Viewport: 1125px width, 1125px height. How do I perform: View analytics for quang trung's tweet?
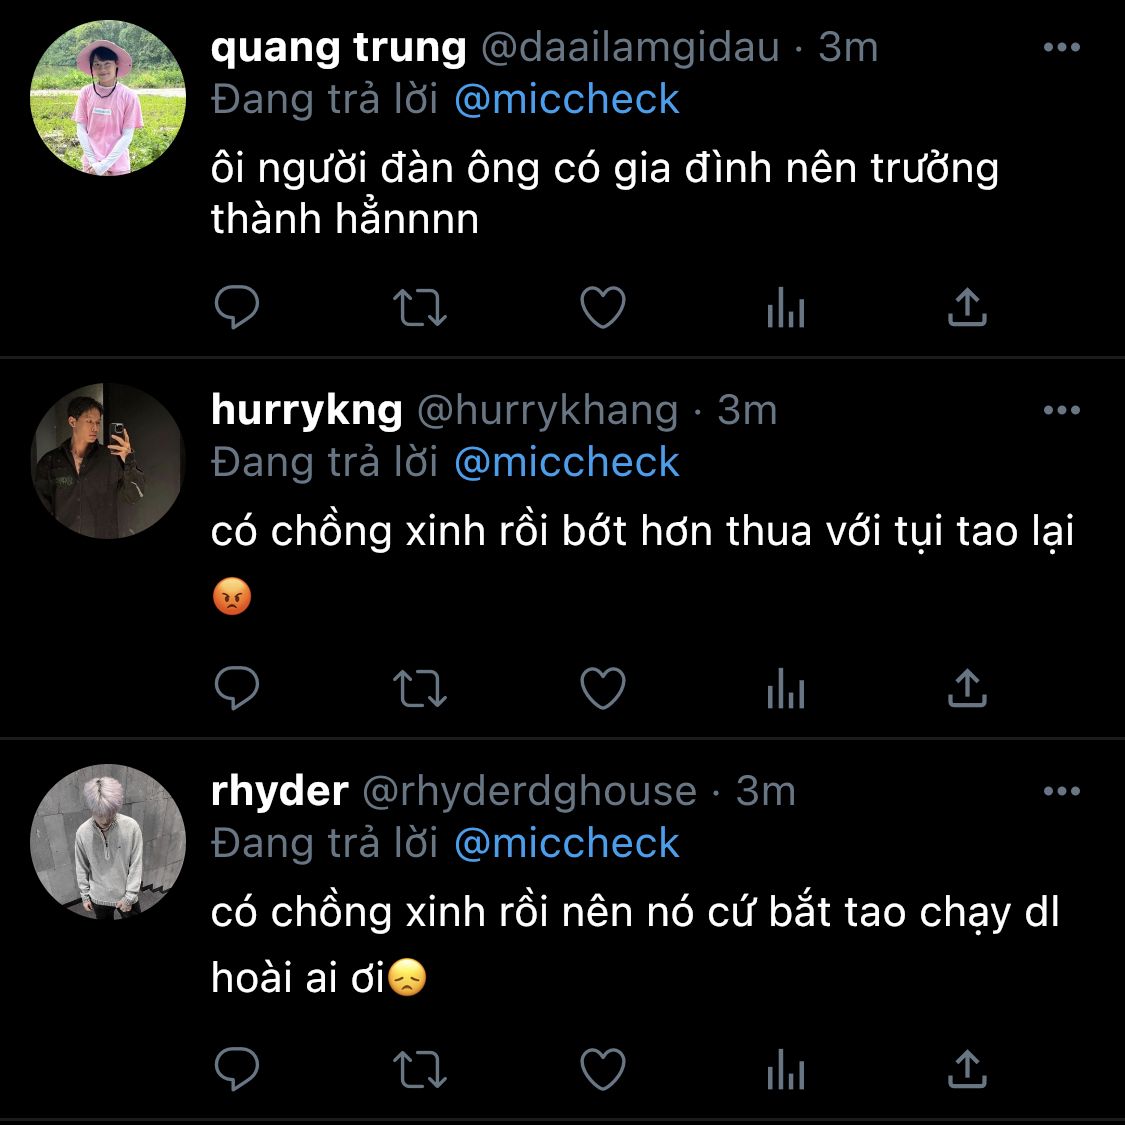pos(786,307)
